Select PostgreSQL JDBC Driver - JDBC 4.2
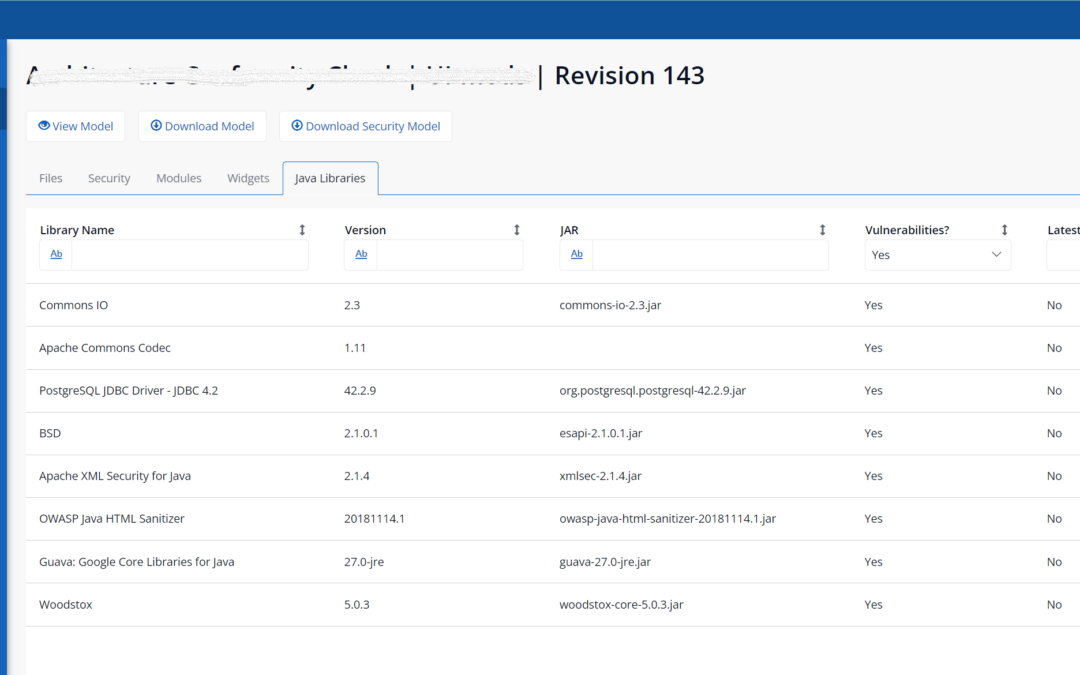Viewport: 1080px width, 675px height. (x=129, y=391)
